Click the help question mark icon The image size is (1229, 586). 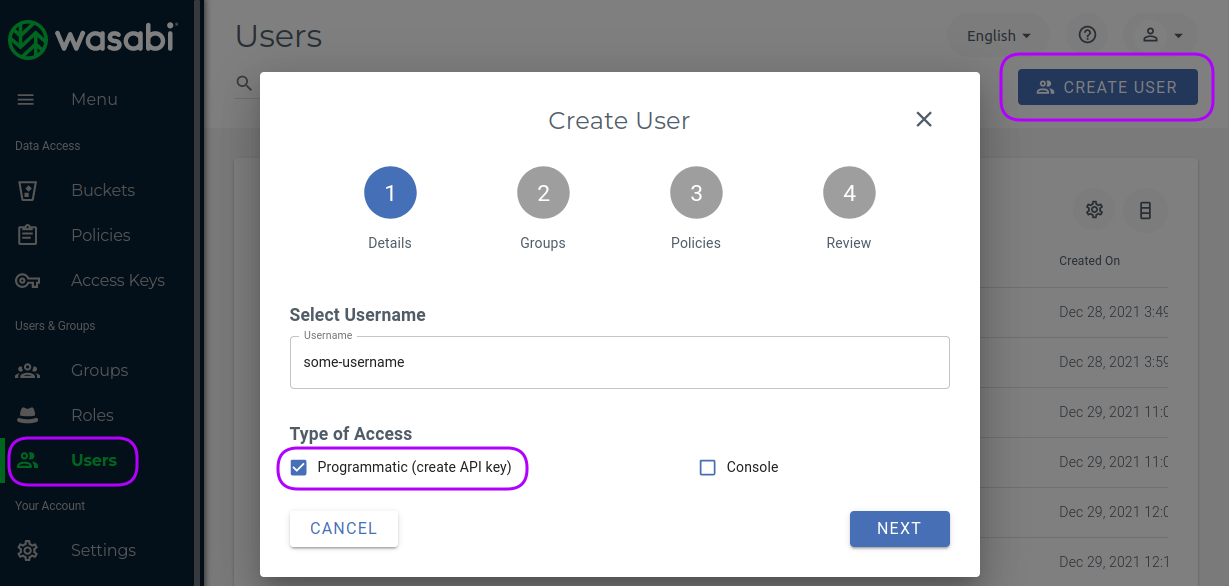tap(1086, 34)
